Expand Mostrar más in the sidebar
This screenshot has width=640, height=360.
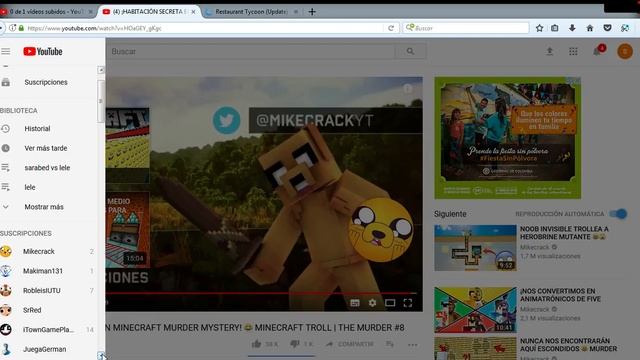[44, 207]
